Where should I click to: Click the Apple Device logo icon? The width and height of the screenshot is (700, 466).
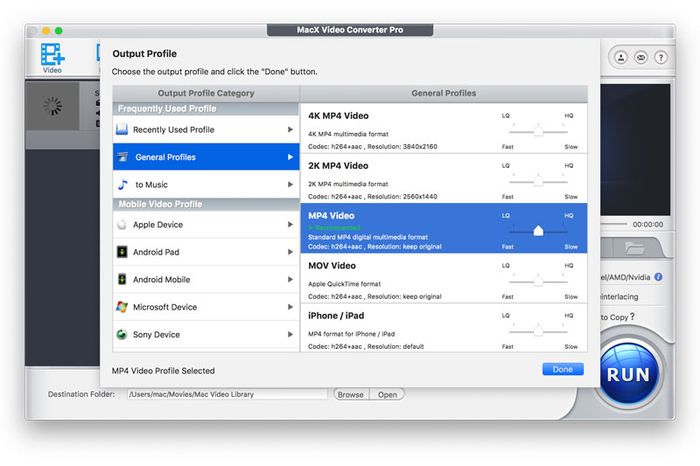[122, 225]
